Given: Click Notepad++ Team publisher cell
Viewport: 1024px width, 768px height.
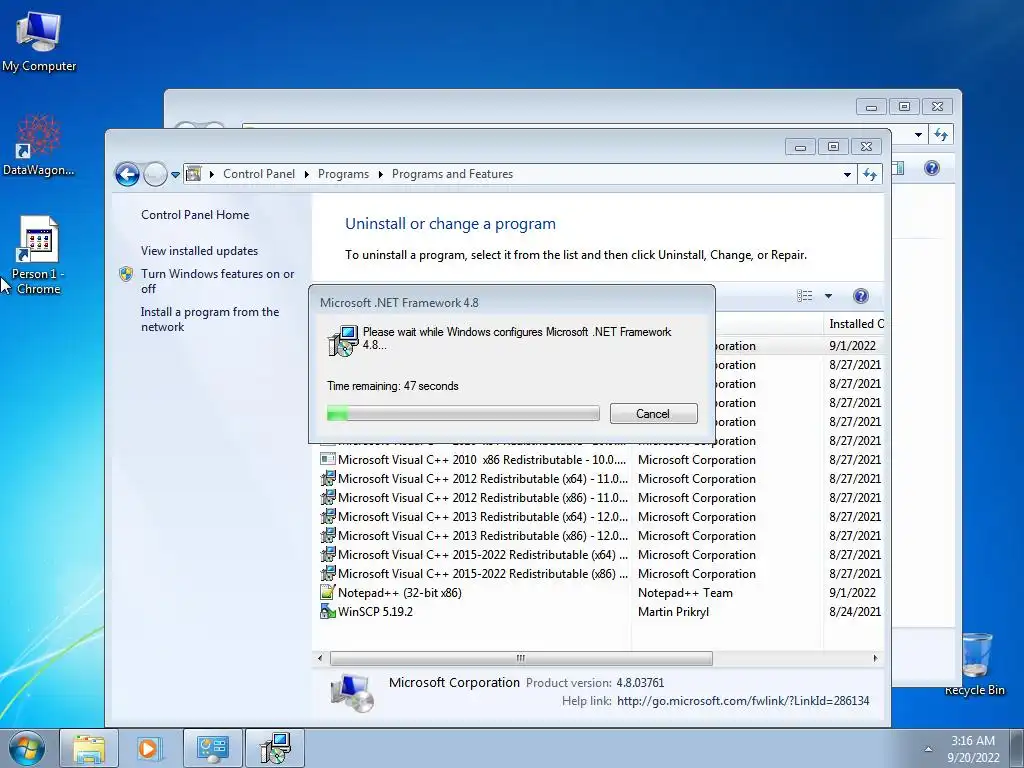Looking at the screenshot, I should point(685,593).
